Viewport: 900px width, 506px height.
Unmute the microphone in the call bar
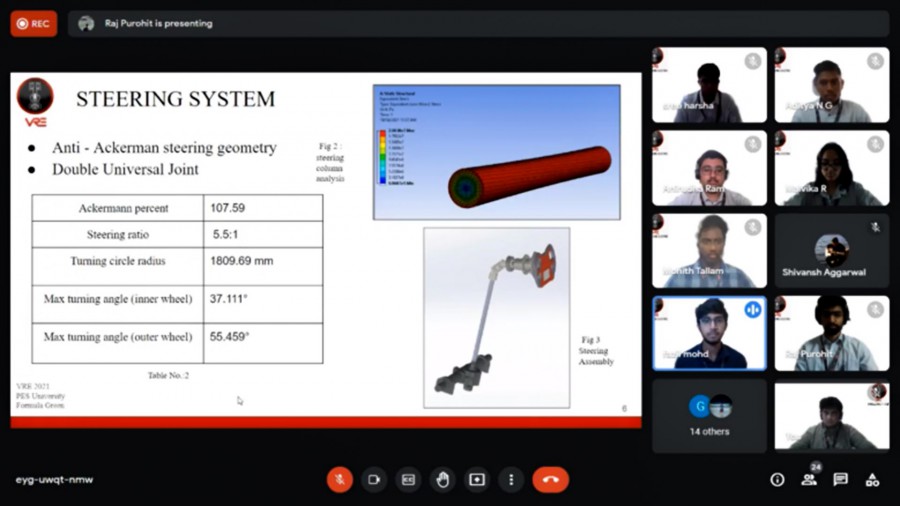tap(339, 480)
